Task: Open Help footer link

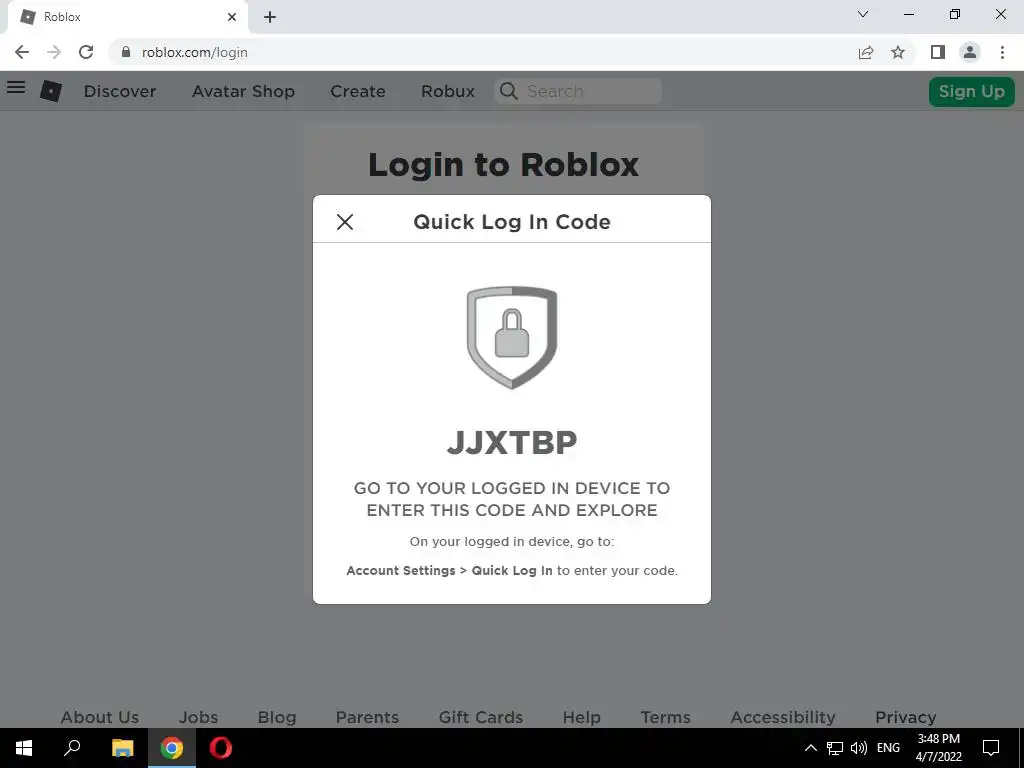Action: pyautogui.click(x=582, y=717)
